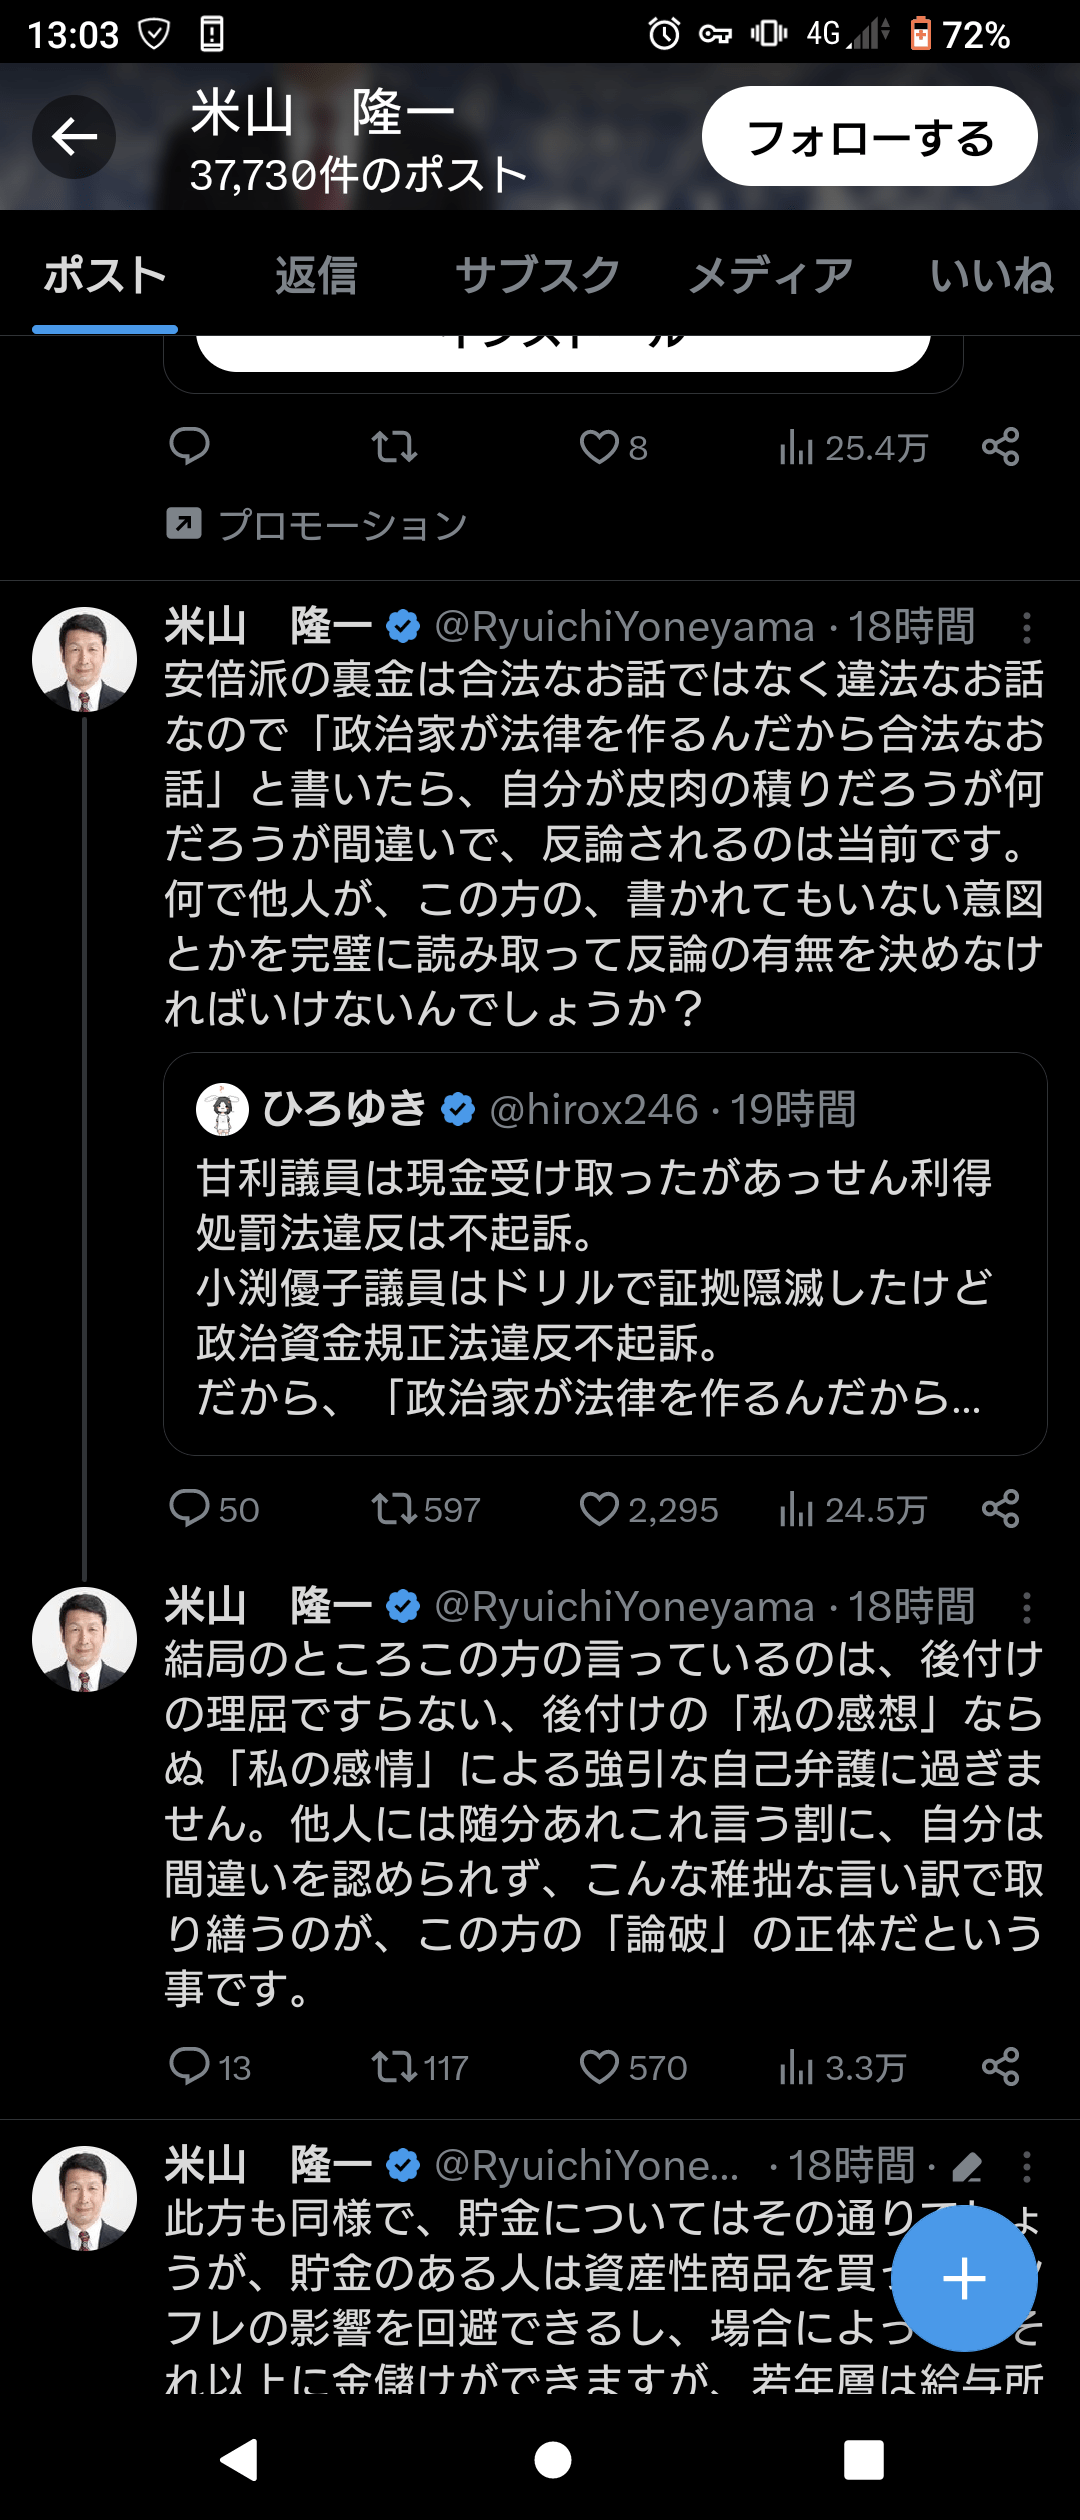
Task: Open more options on 此方も同様で post
Action: [1026, 2167]
